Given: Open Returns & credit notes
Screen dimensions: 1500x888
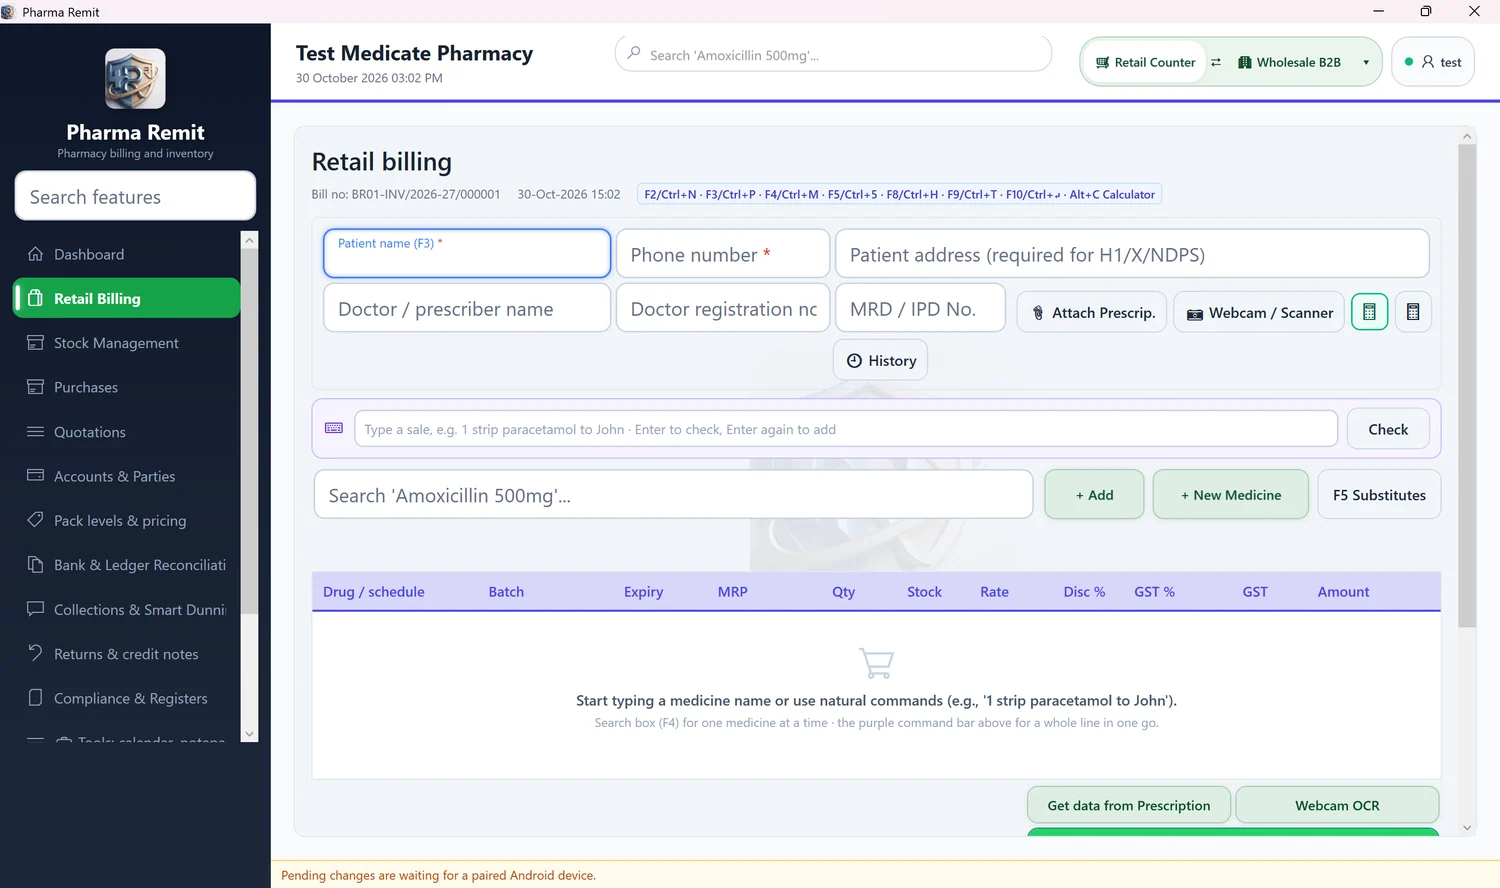Looking at the screenshot, I should [127, 654].
